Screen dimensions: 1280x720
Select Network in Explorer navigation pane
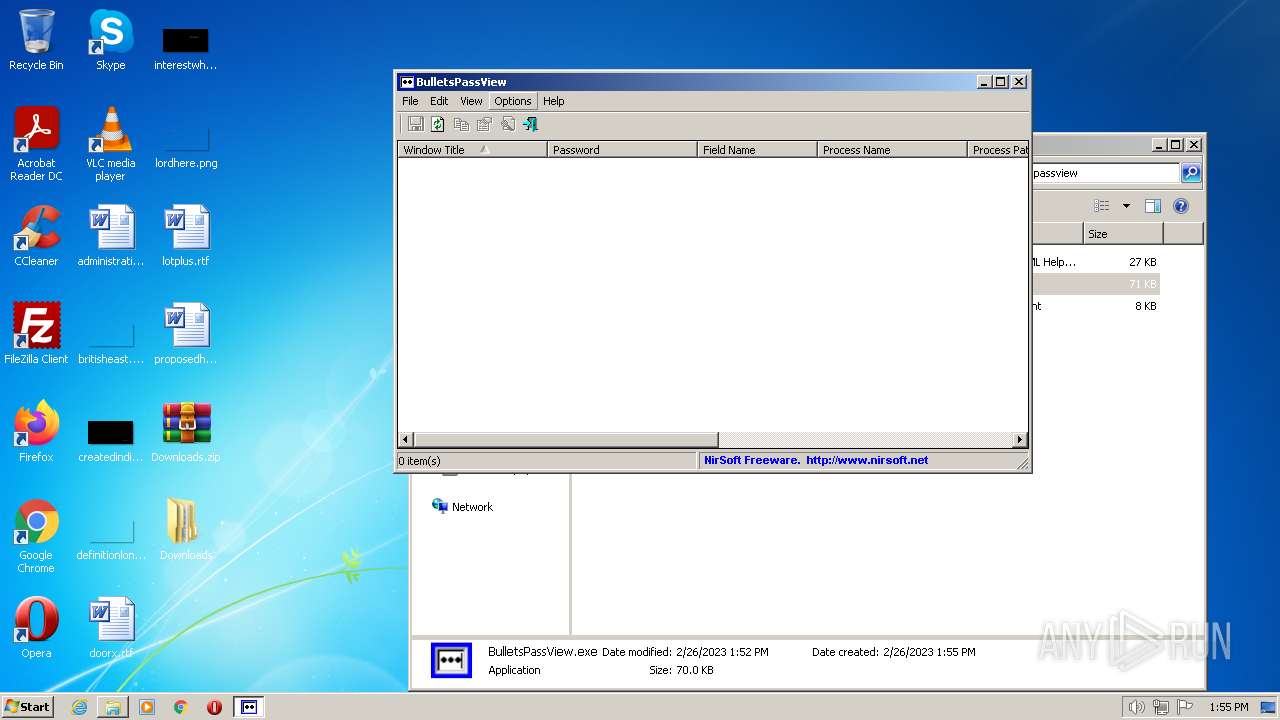click(x=462, y=507)
